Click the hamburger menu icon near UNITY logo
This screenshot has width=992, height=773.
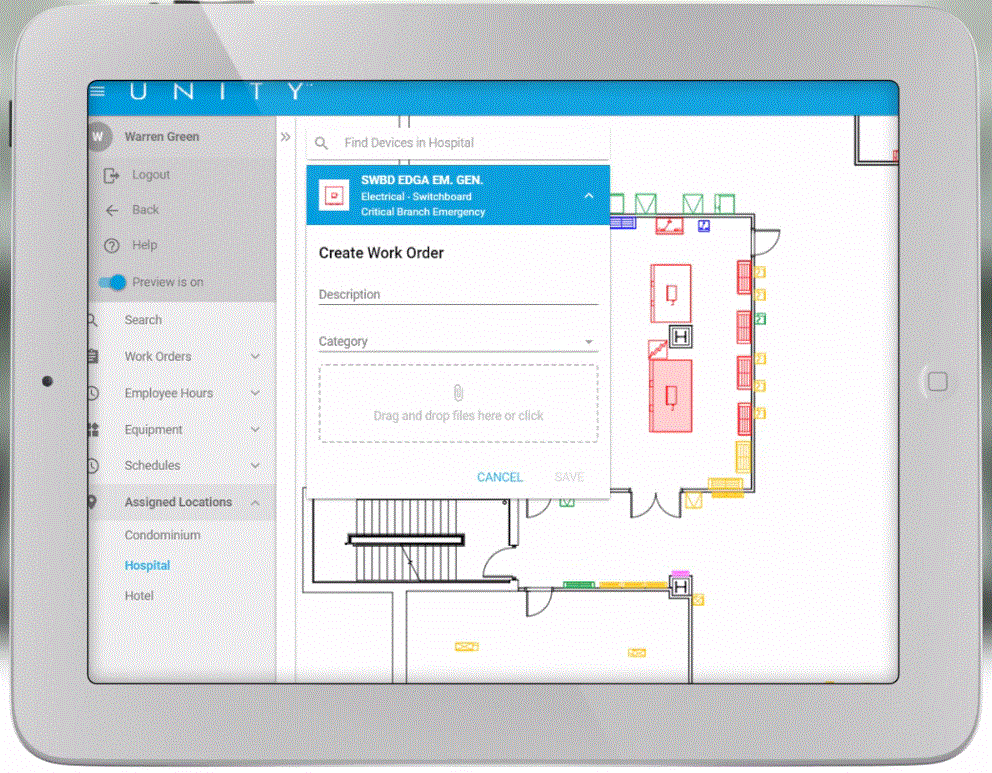pos(98,90)
